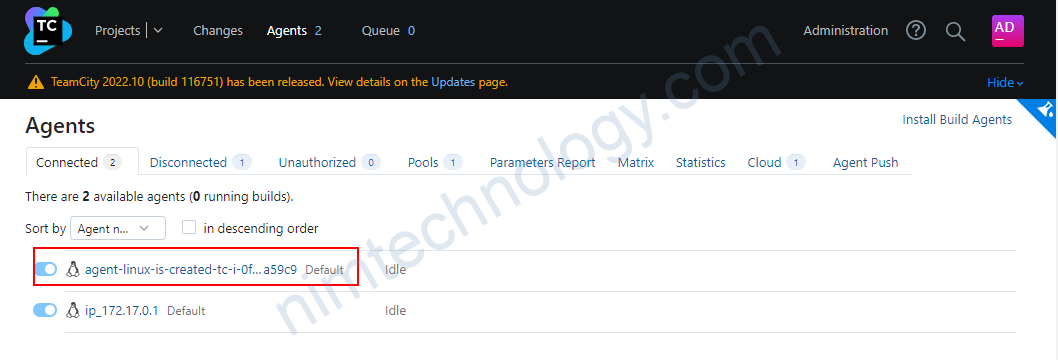The width and height of the screenshot is (1058, 360).
Task: Click the 'There are 2 available agents' text
Action: [x=159, y=197]
